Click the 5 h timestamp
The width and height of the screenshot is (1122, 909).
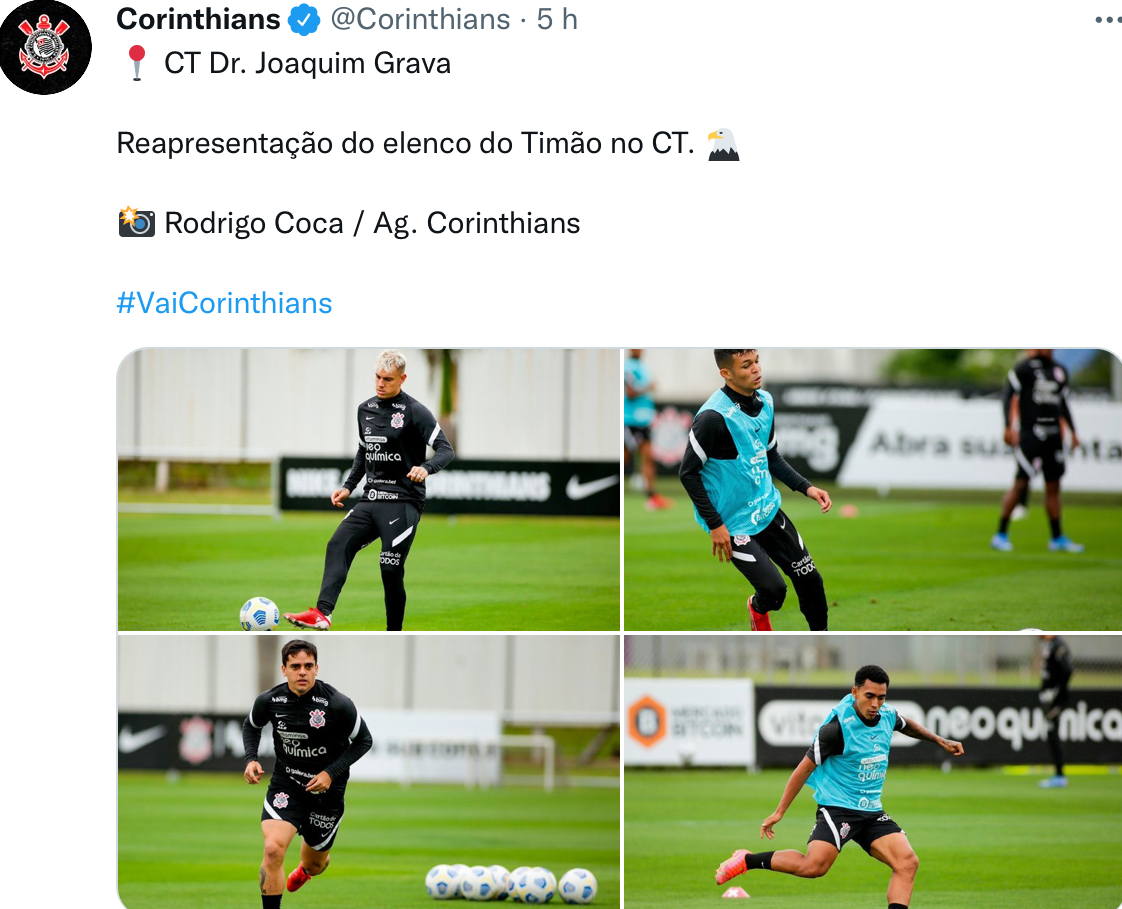[x=557, y=19]
